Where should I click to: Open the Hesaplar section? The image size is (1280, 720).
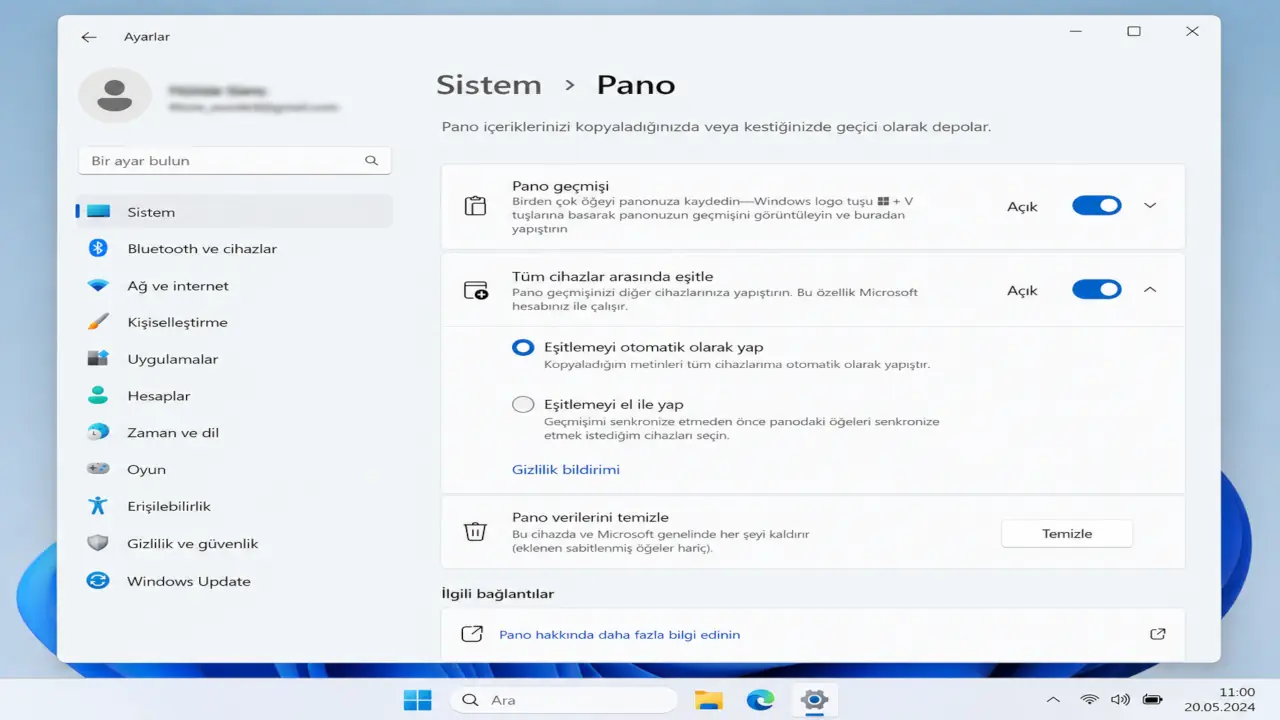[x=234, y=396]
